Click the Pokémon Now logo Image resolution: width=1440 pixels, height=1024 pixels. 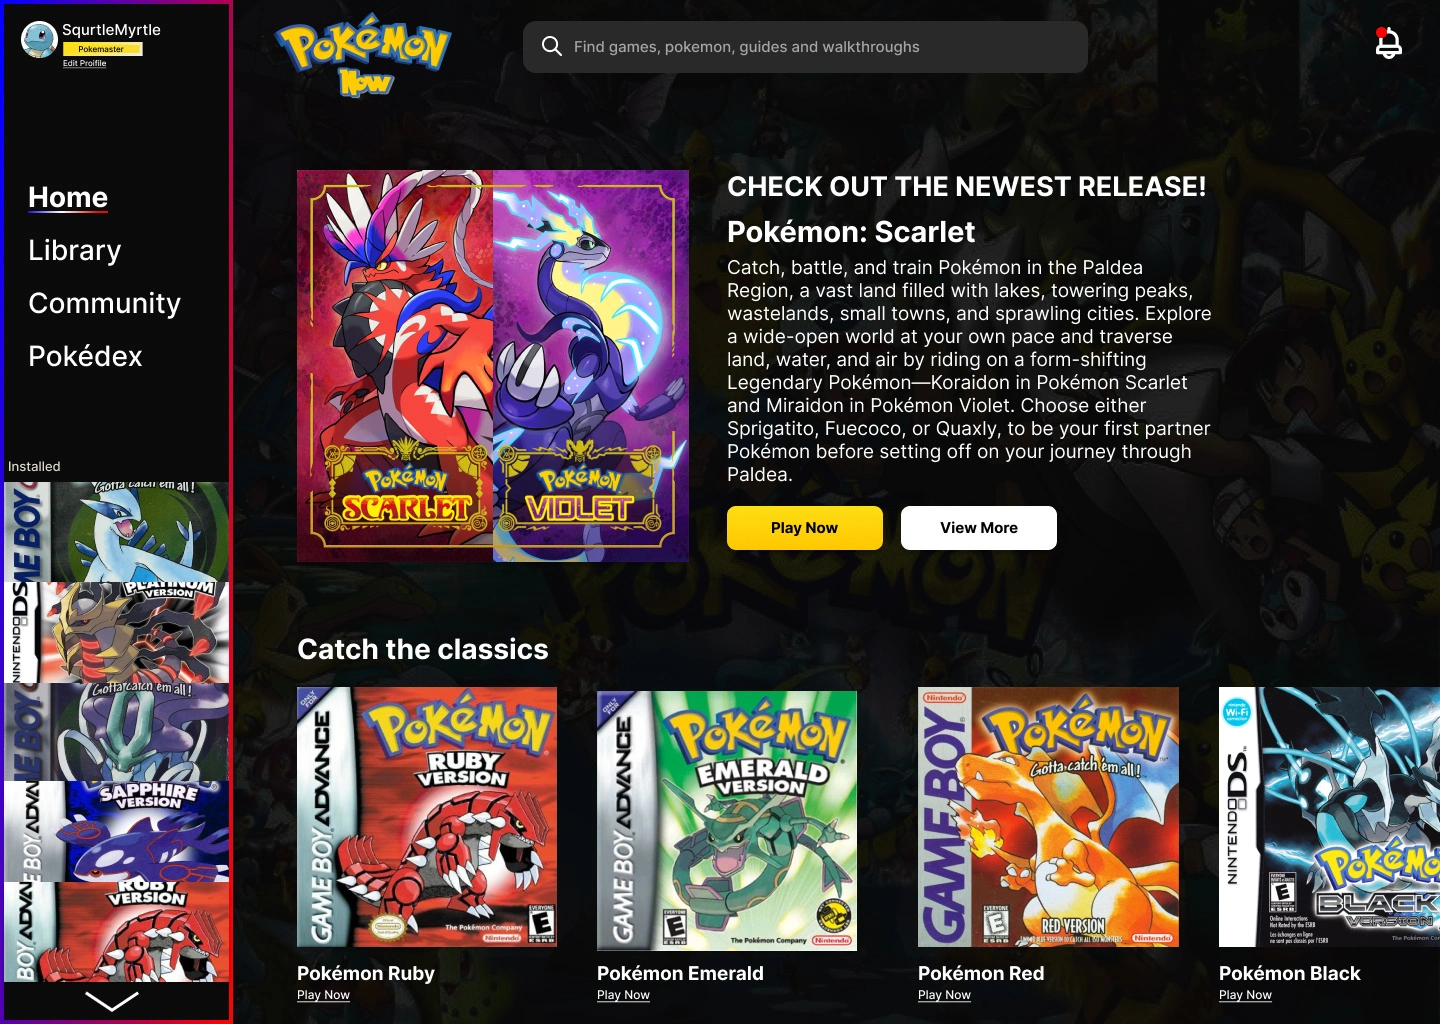pyautogui.click(x=363, y=56)
